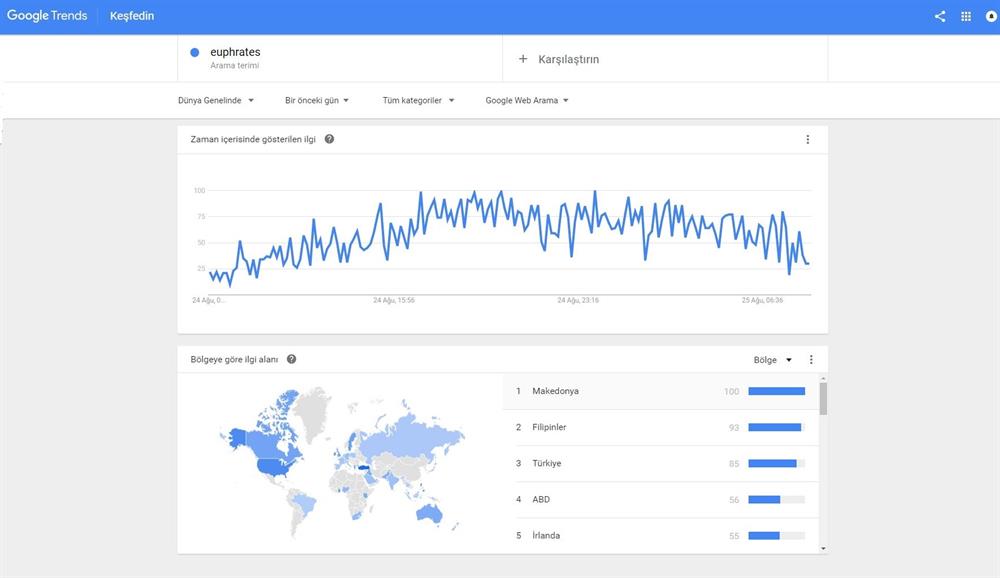The height and width of the screenshot is (578, 1000).
Task: Click the plus icon next to Karşılaştırın
Action: (522, 59)
